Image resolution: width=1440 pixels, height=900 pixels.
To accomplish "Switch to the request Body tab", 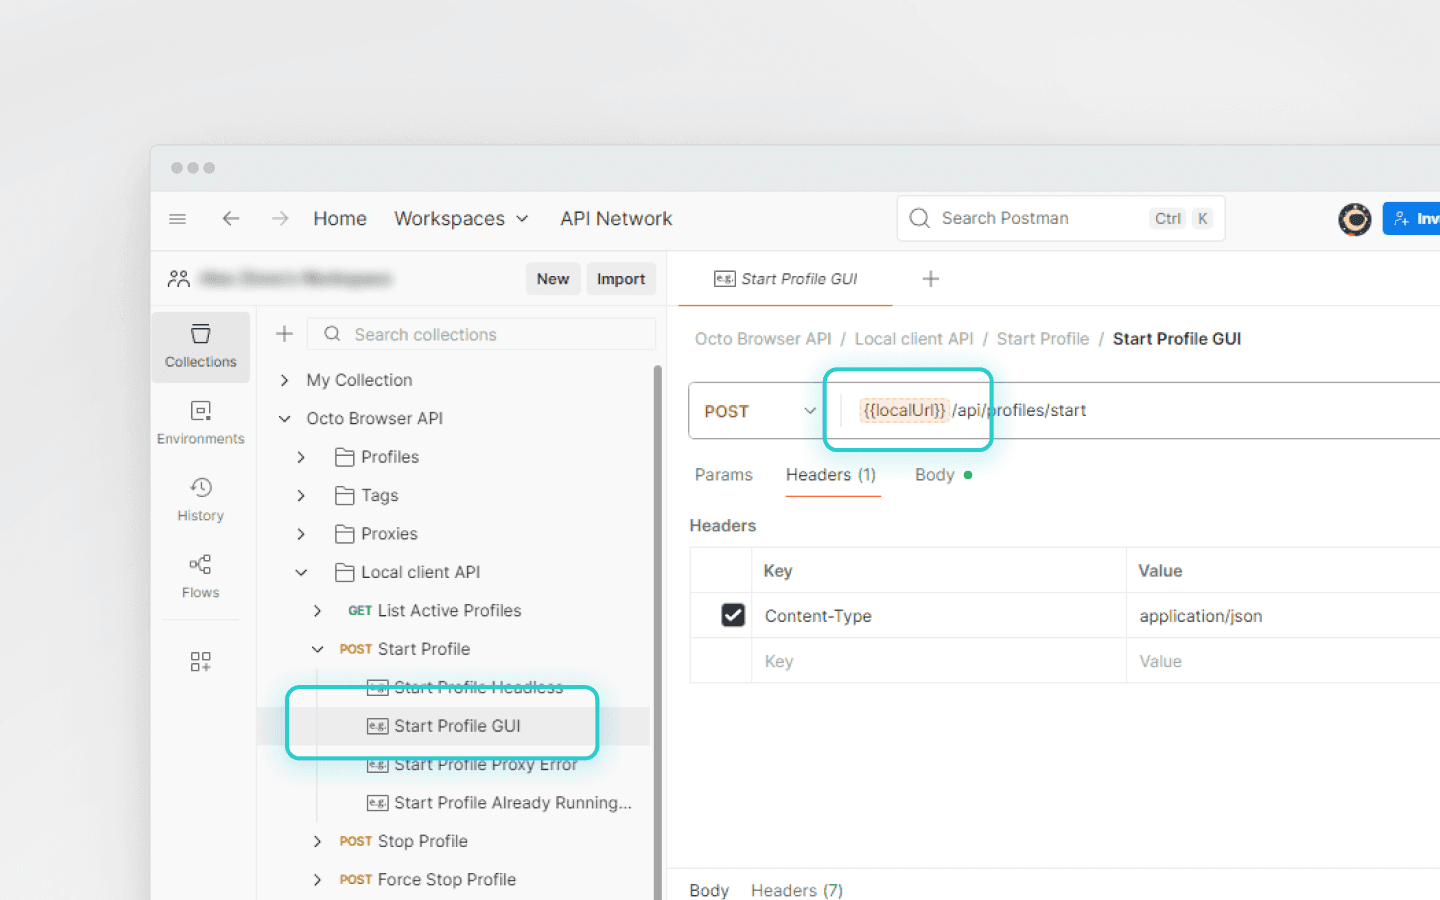I will (942, 475).
